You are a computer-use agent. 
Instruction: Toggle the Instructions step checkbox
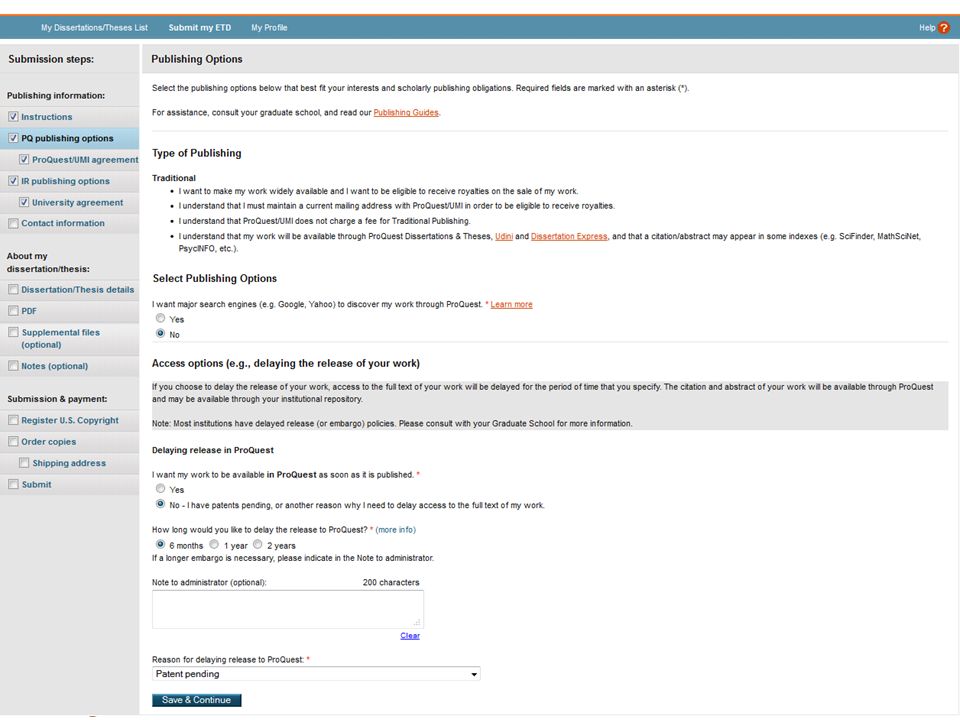pyautogui.click(x=13, y=116)
